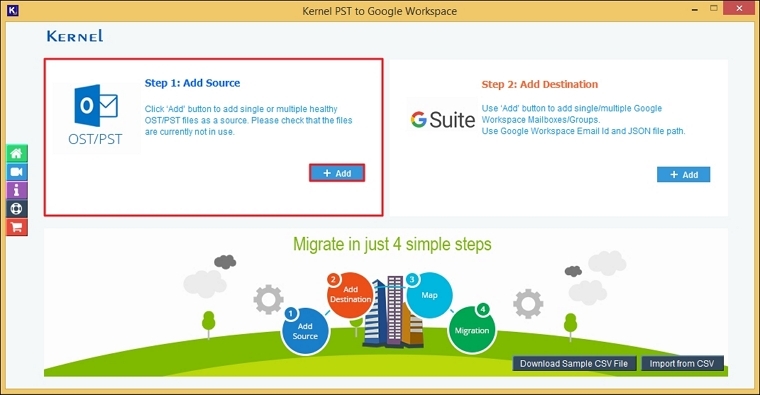Open the support lifebuoy icon

[16, 209]
